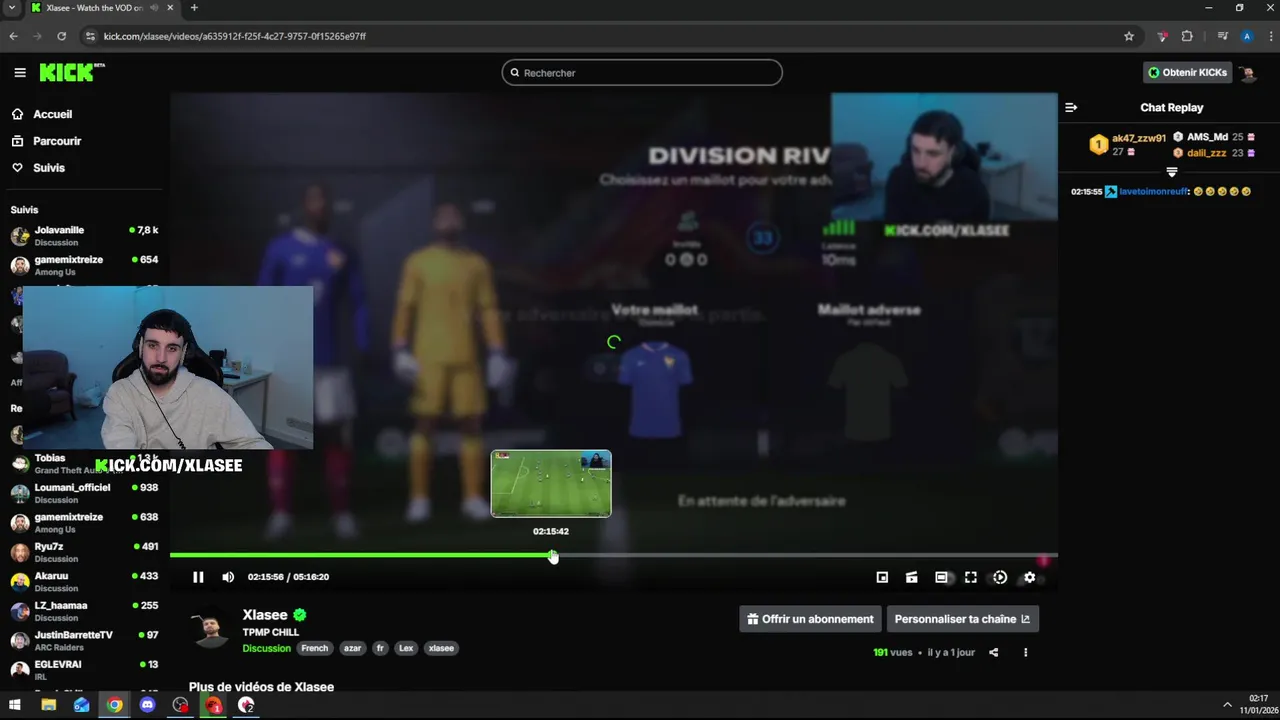
Task: Click Offrir un abonnement button
Action: coord(810,619)
